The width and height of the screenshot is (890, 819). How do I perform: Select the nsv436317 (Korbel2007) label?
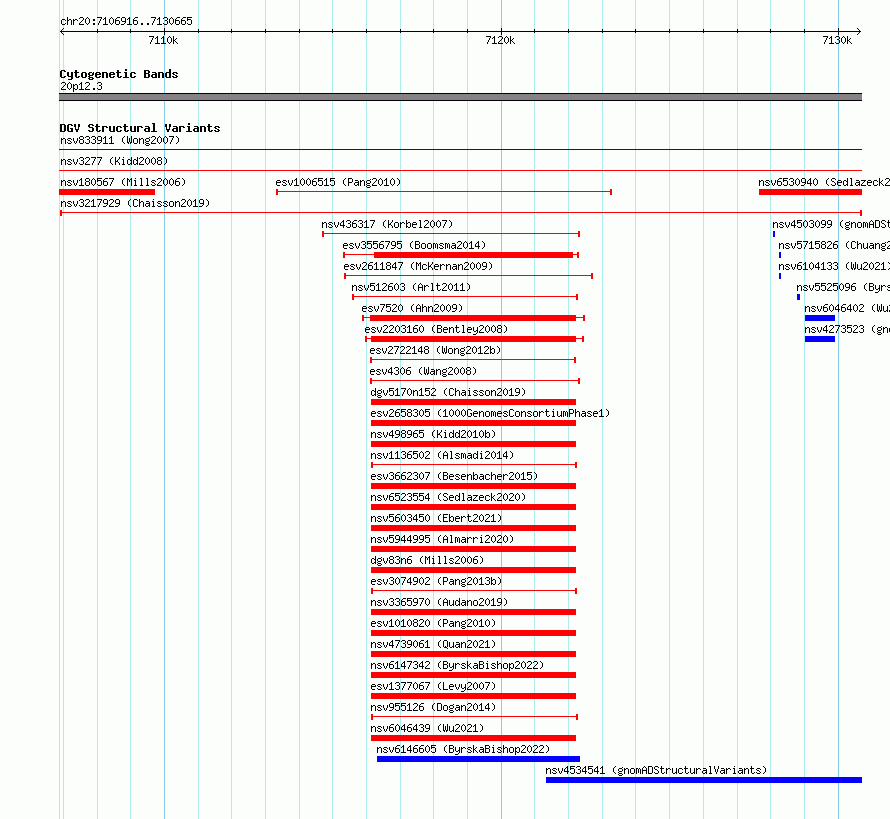387,224
